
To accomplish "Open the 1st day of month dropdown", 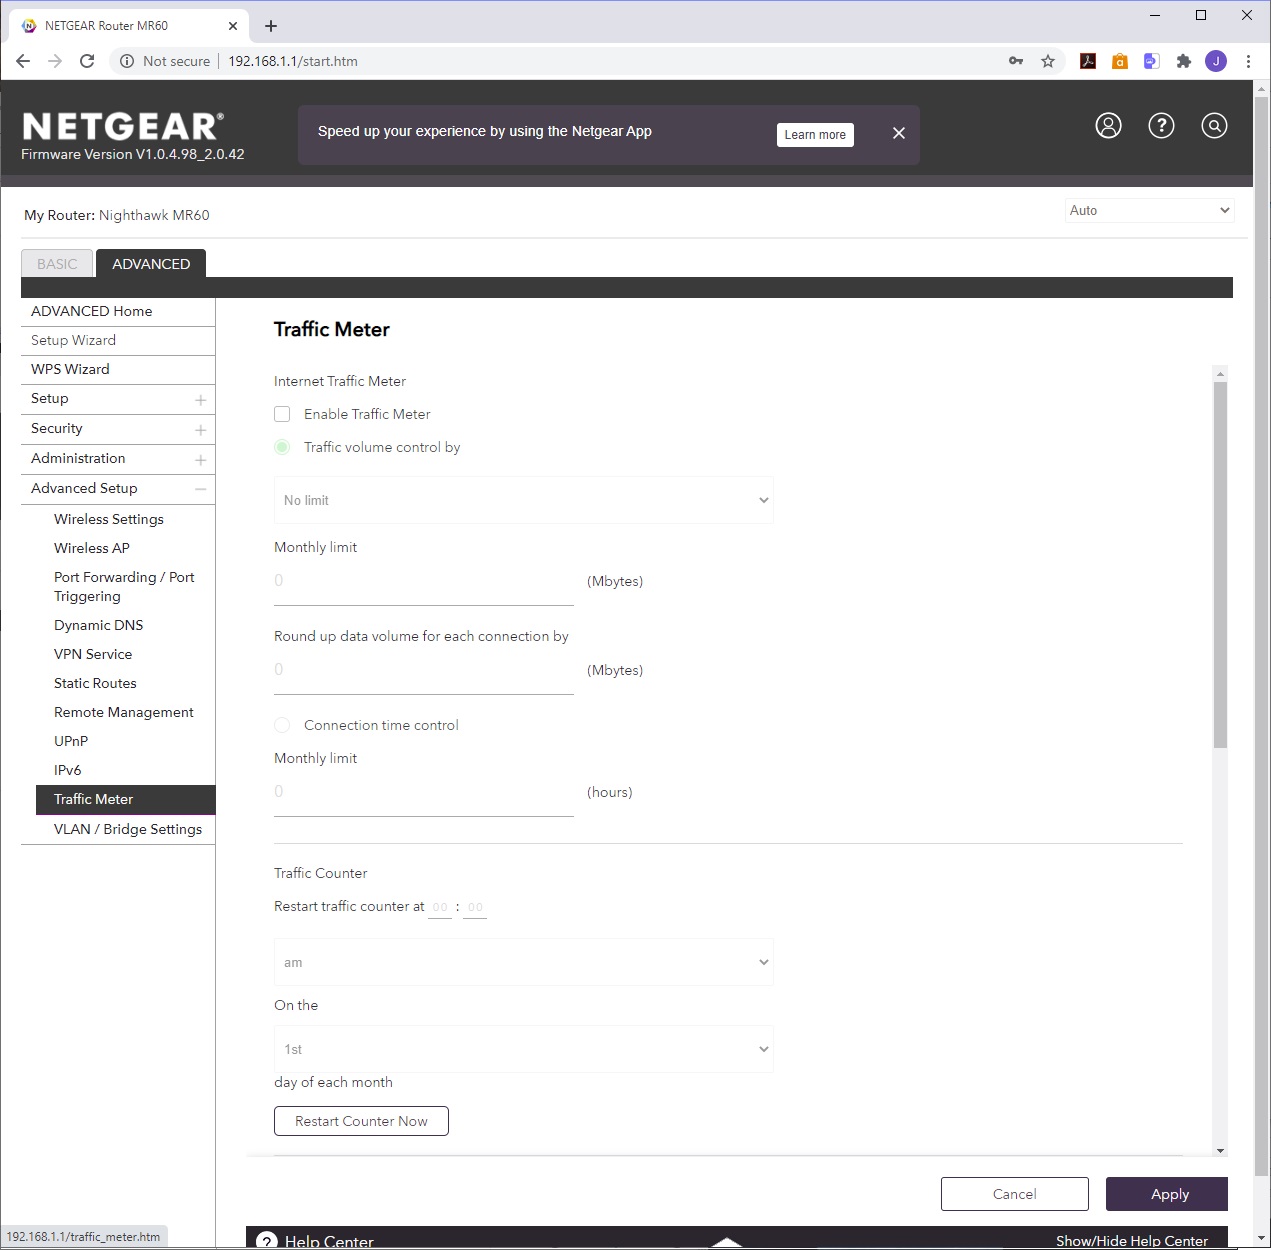I will [523, 1048].
